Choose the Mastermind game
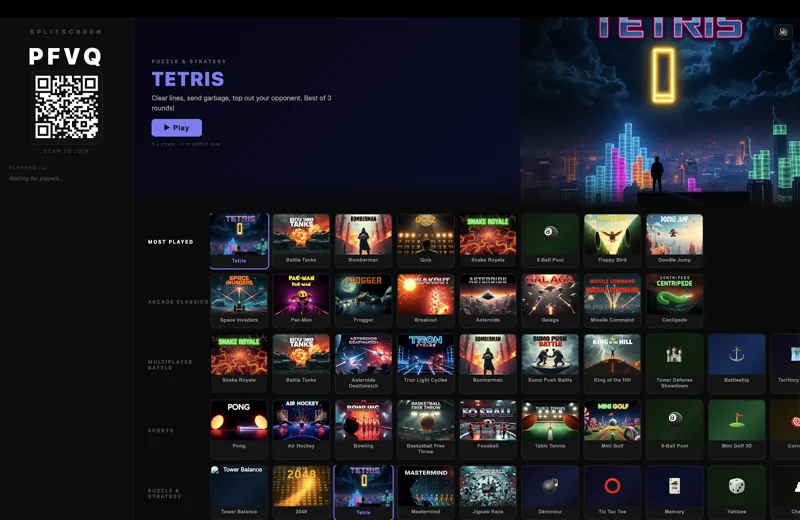 coord(426,492)
